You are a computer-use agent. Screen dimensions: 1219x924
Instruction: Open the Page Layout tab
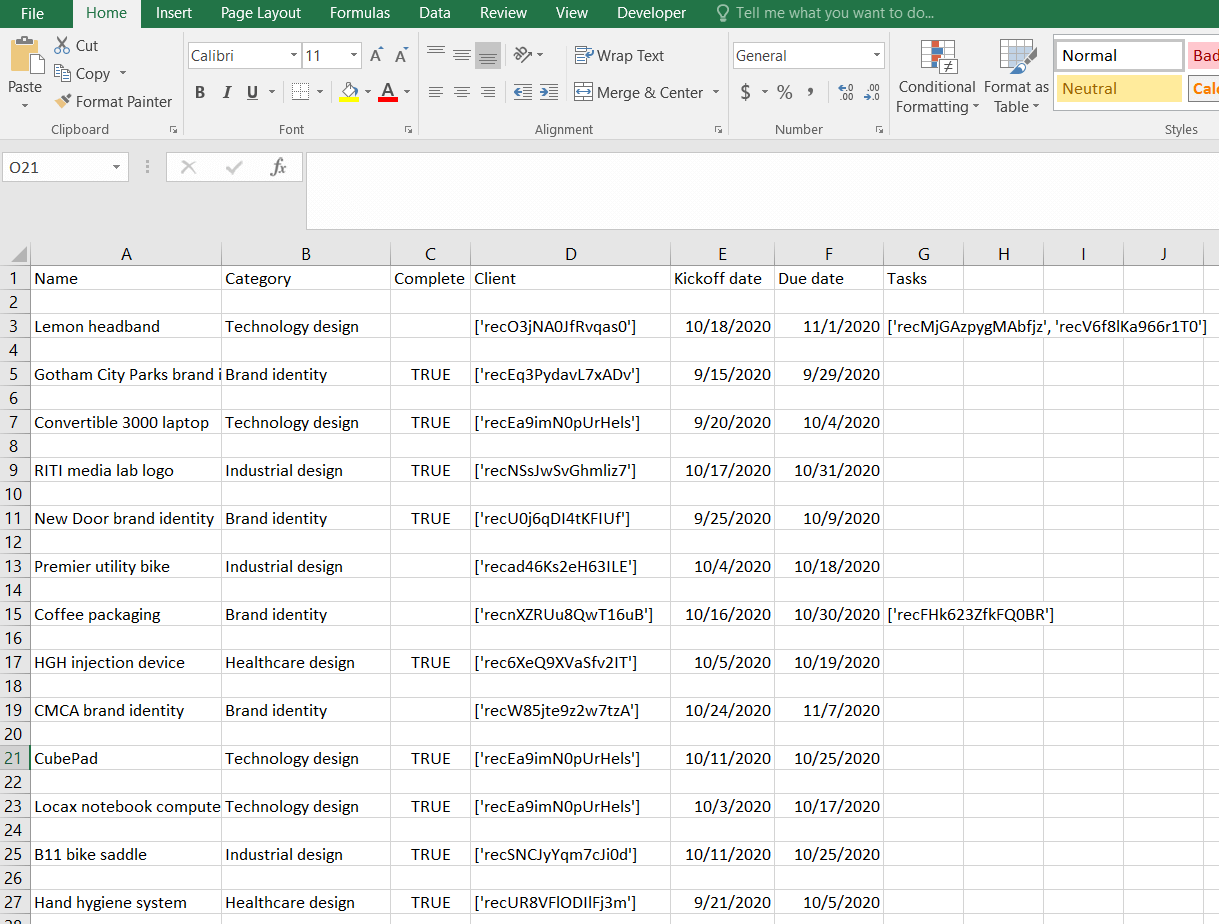click(x=261, y=13)
